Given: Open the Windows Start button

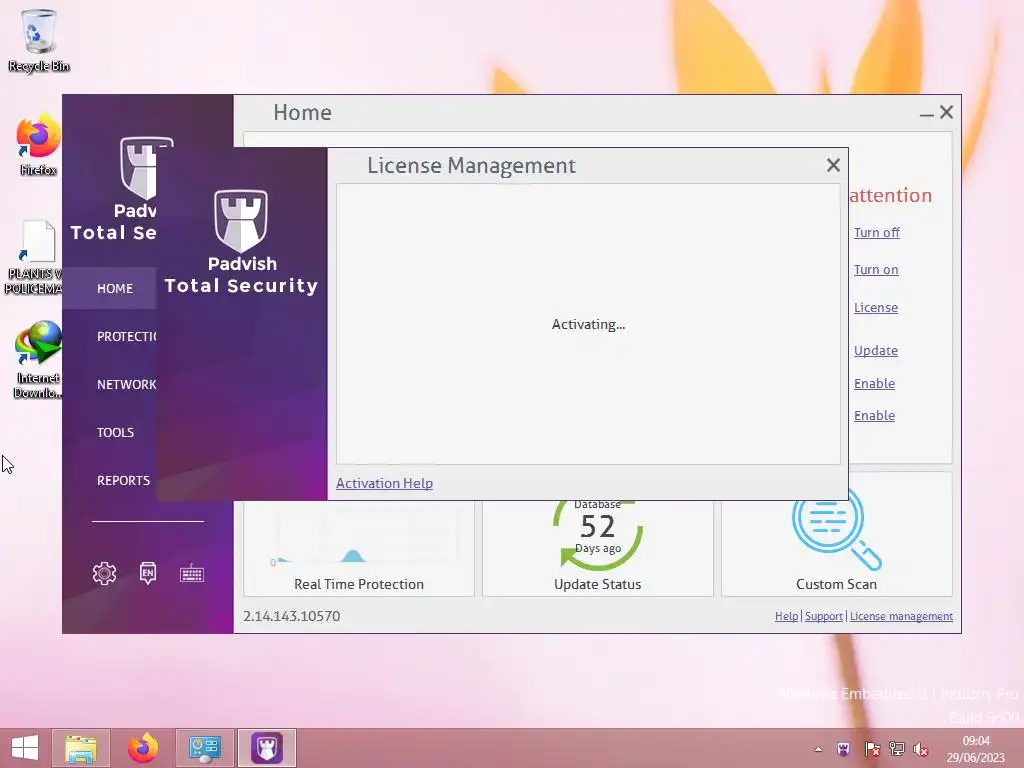Looking at the screenshot, I should tap(25, 748).
